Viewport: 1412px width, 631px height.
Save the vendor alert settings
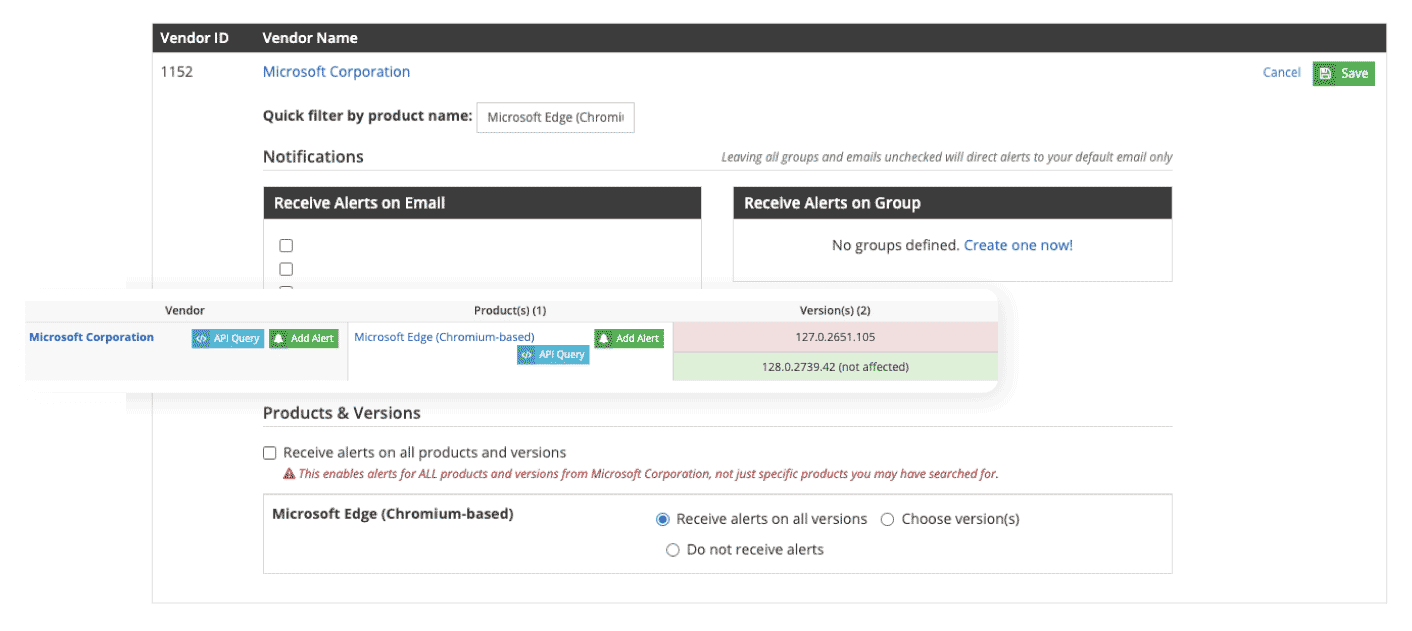[1343, 73]
